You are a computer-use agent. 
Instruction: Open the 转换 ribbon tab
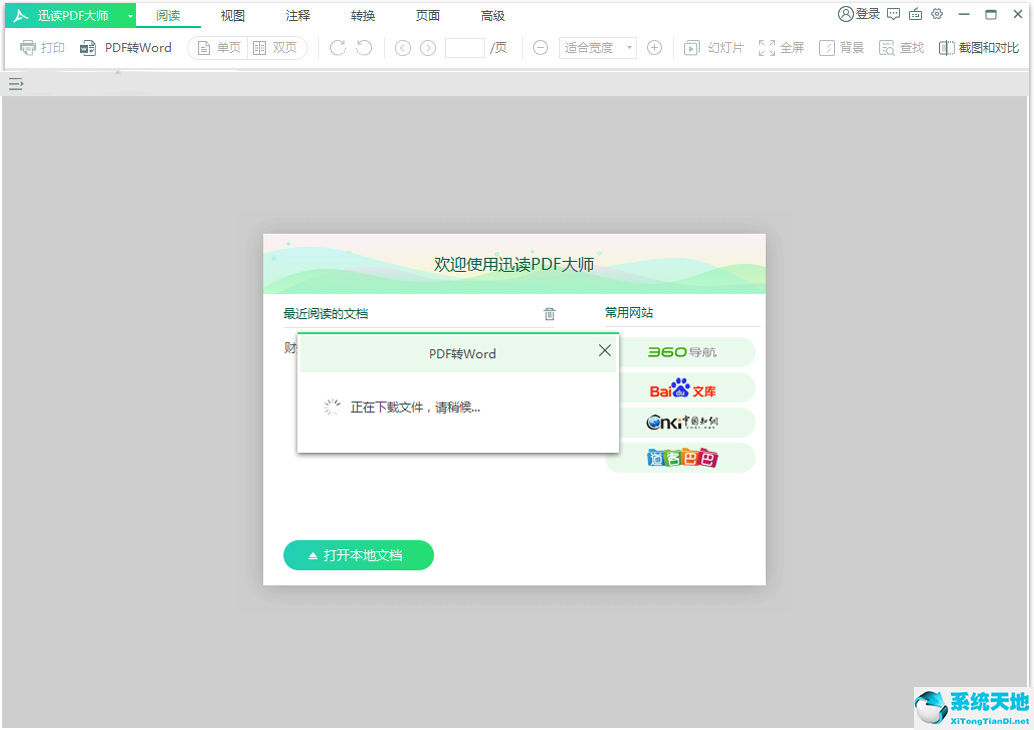[x=362, y=15]
